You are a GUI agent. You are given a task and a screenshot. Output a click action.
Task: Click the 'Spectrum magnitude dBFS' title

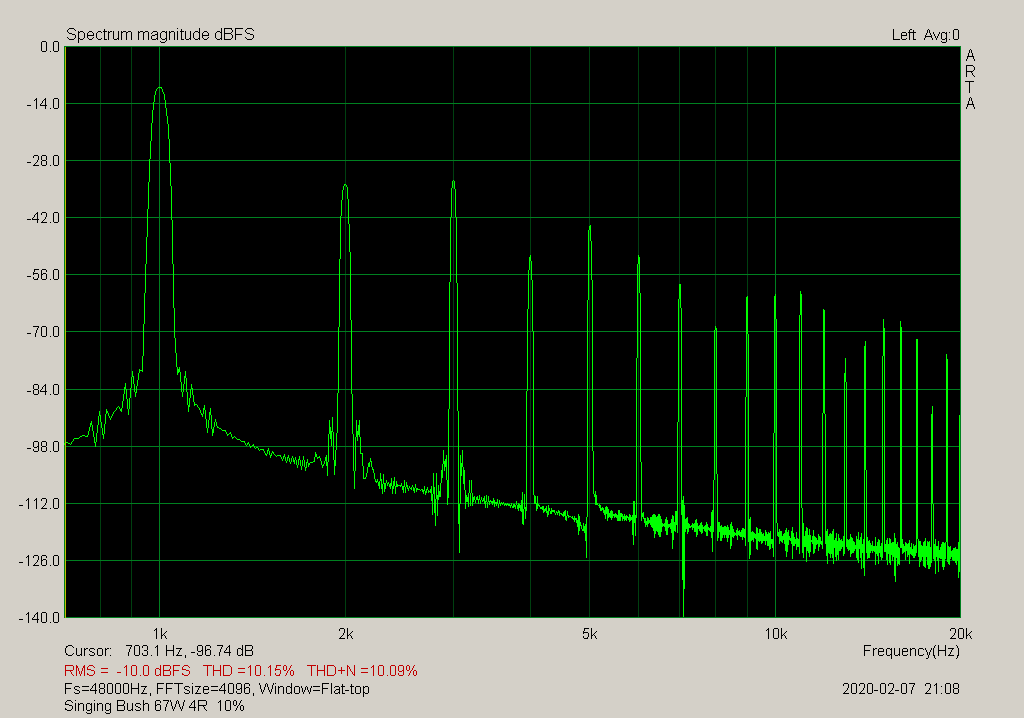point(160,35)
